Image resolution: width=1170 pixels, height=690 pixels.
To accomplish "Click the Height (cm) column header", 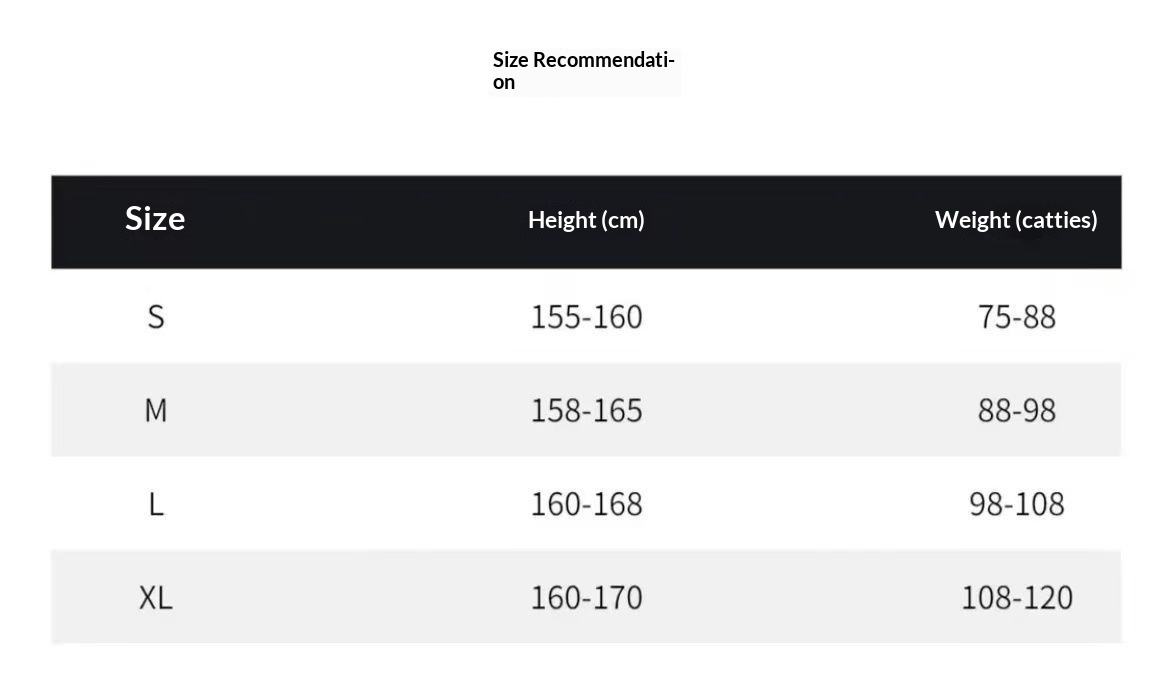I will (x=586, y=220).
